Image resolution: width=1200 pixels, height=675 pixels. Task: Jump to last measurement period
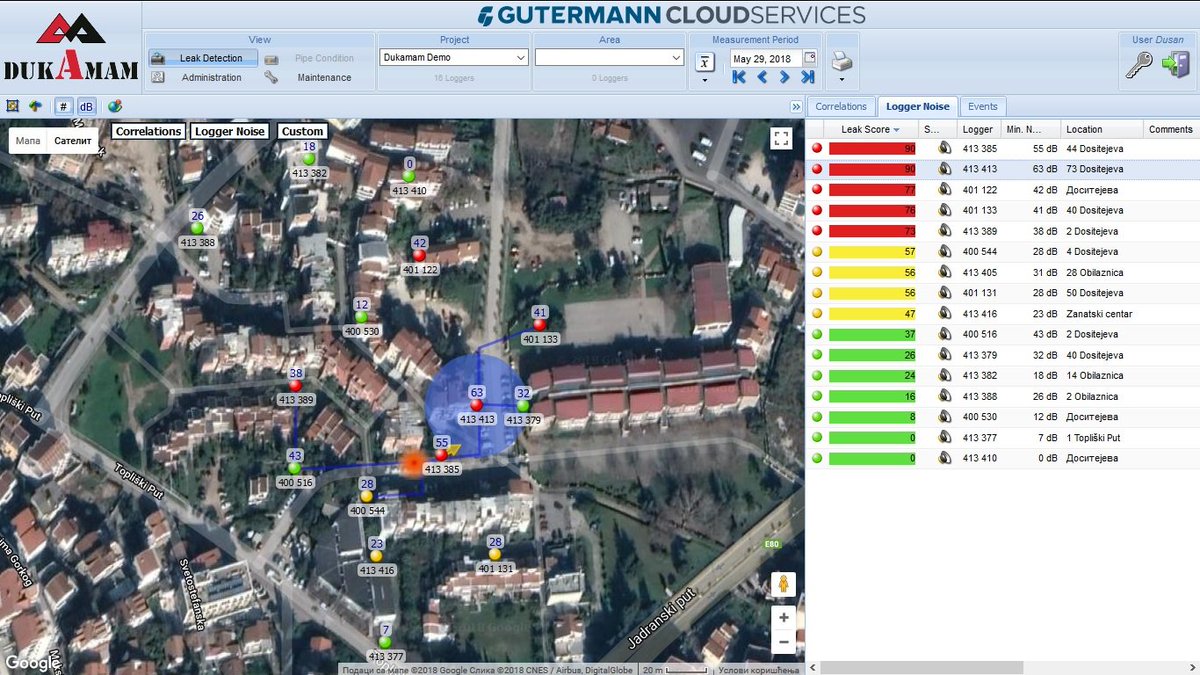(808, 77)
